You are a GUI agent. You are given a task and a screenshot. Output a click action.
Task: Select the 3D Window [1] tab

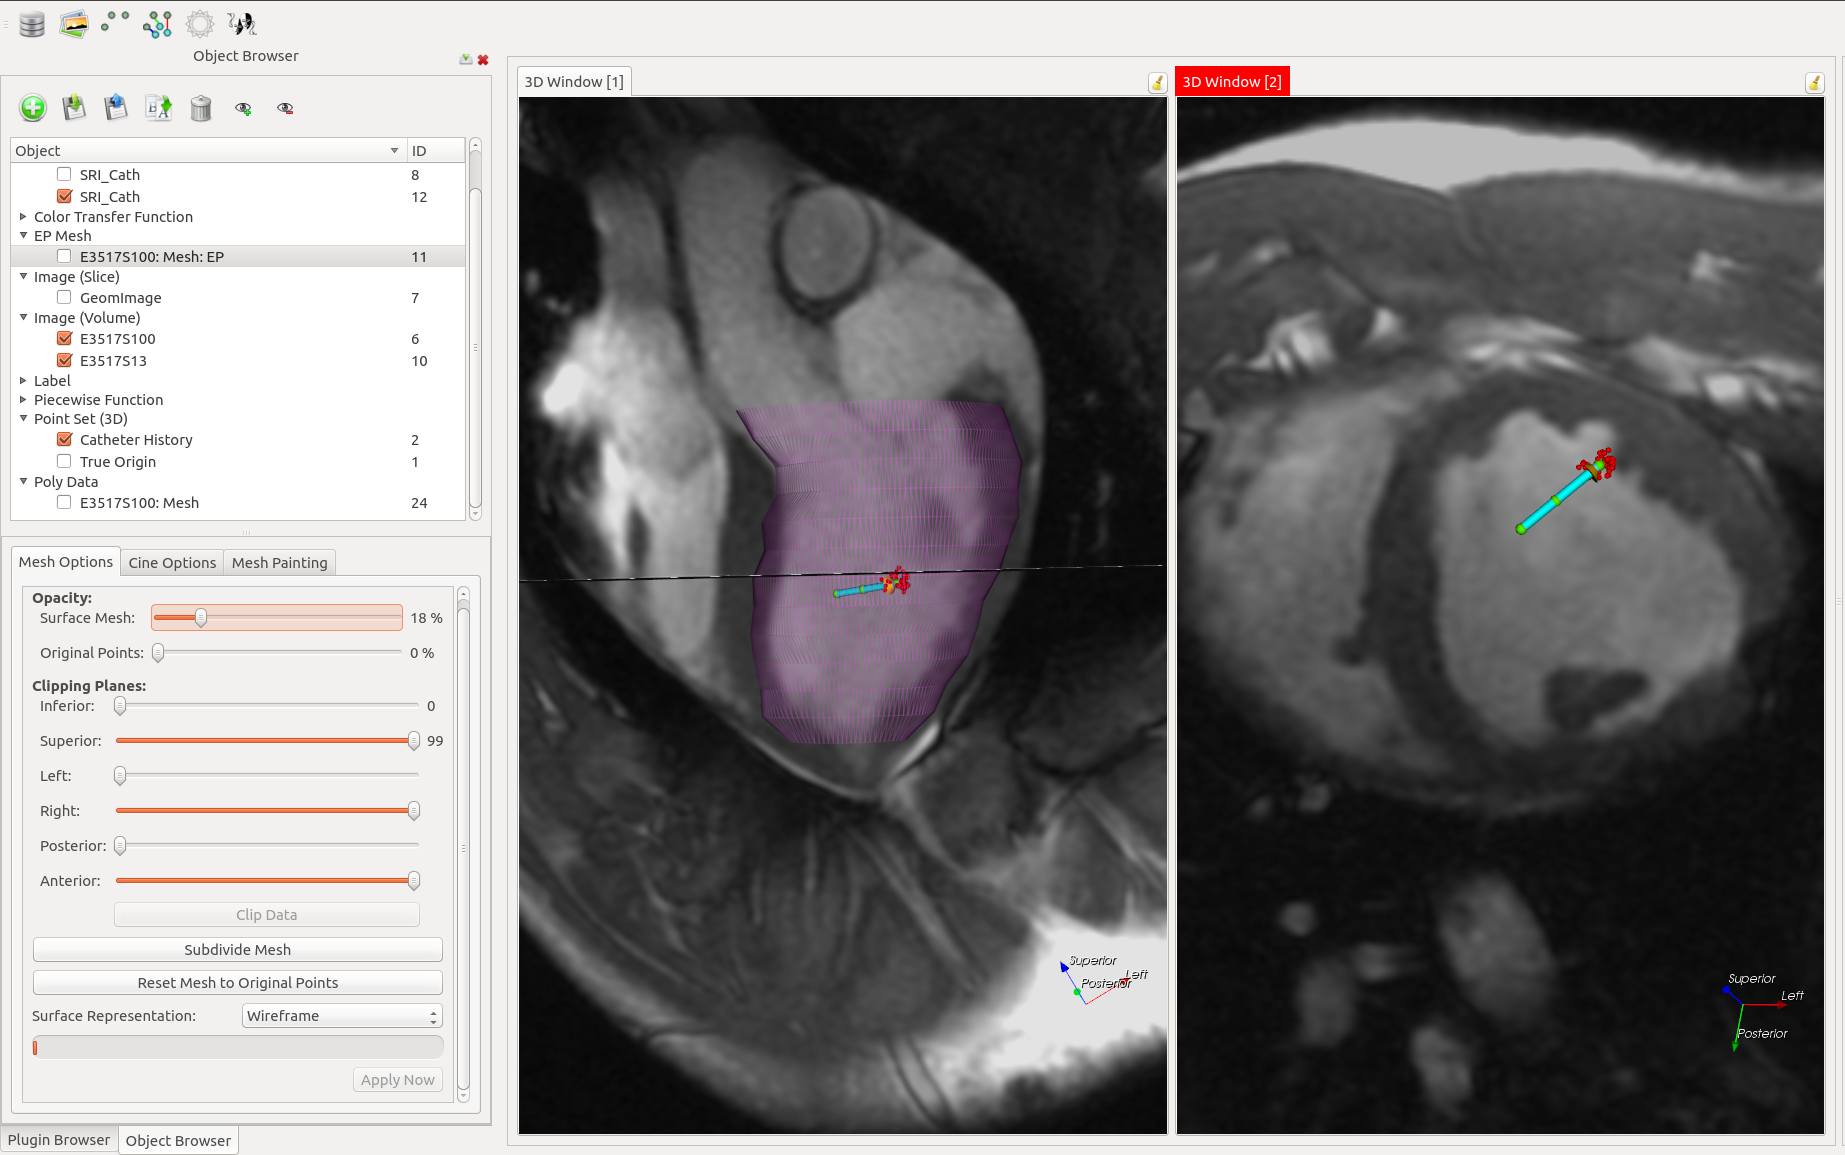click(574, 82)
